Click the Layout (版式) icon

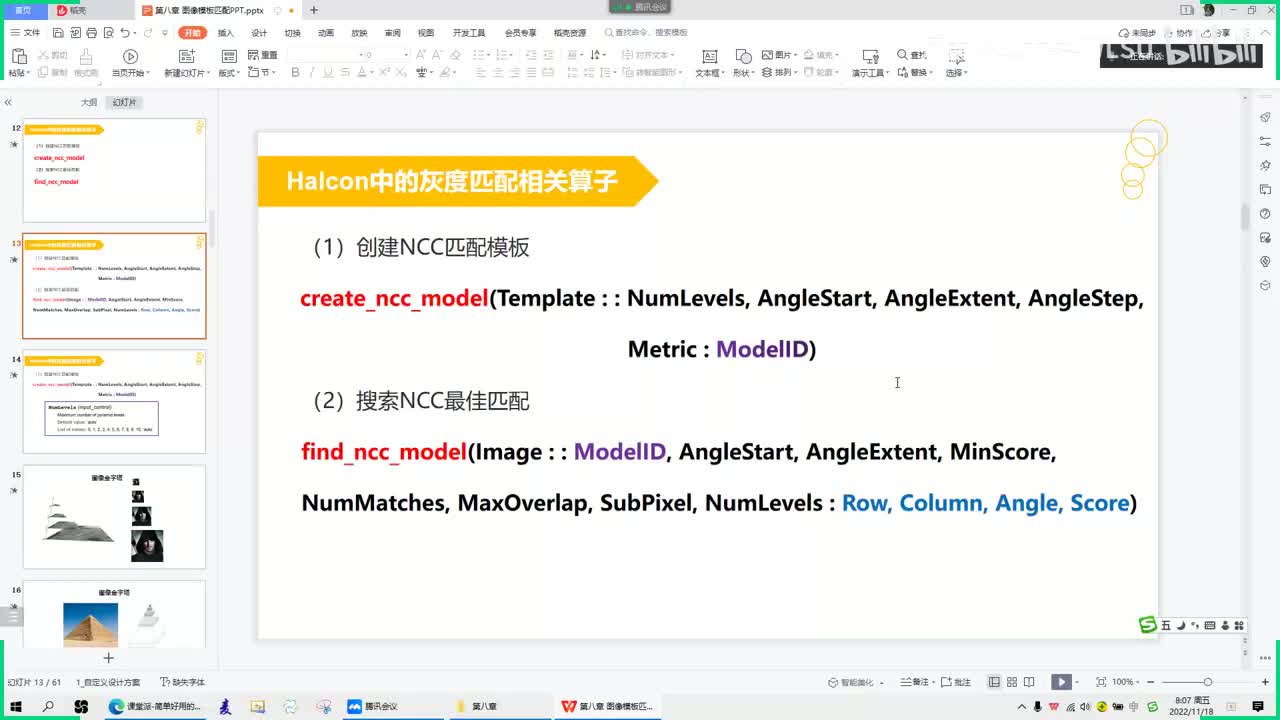pos(229,57)
